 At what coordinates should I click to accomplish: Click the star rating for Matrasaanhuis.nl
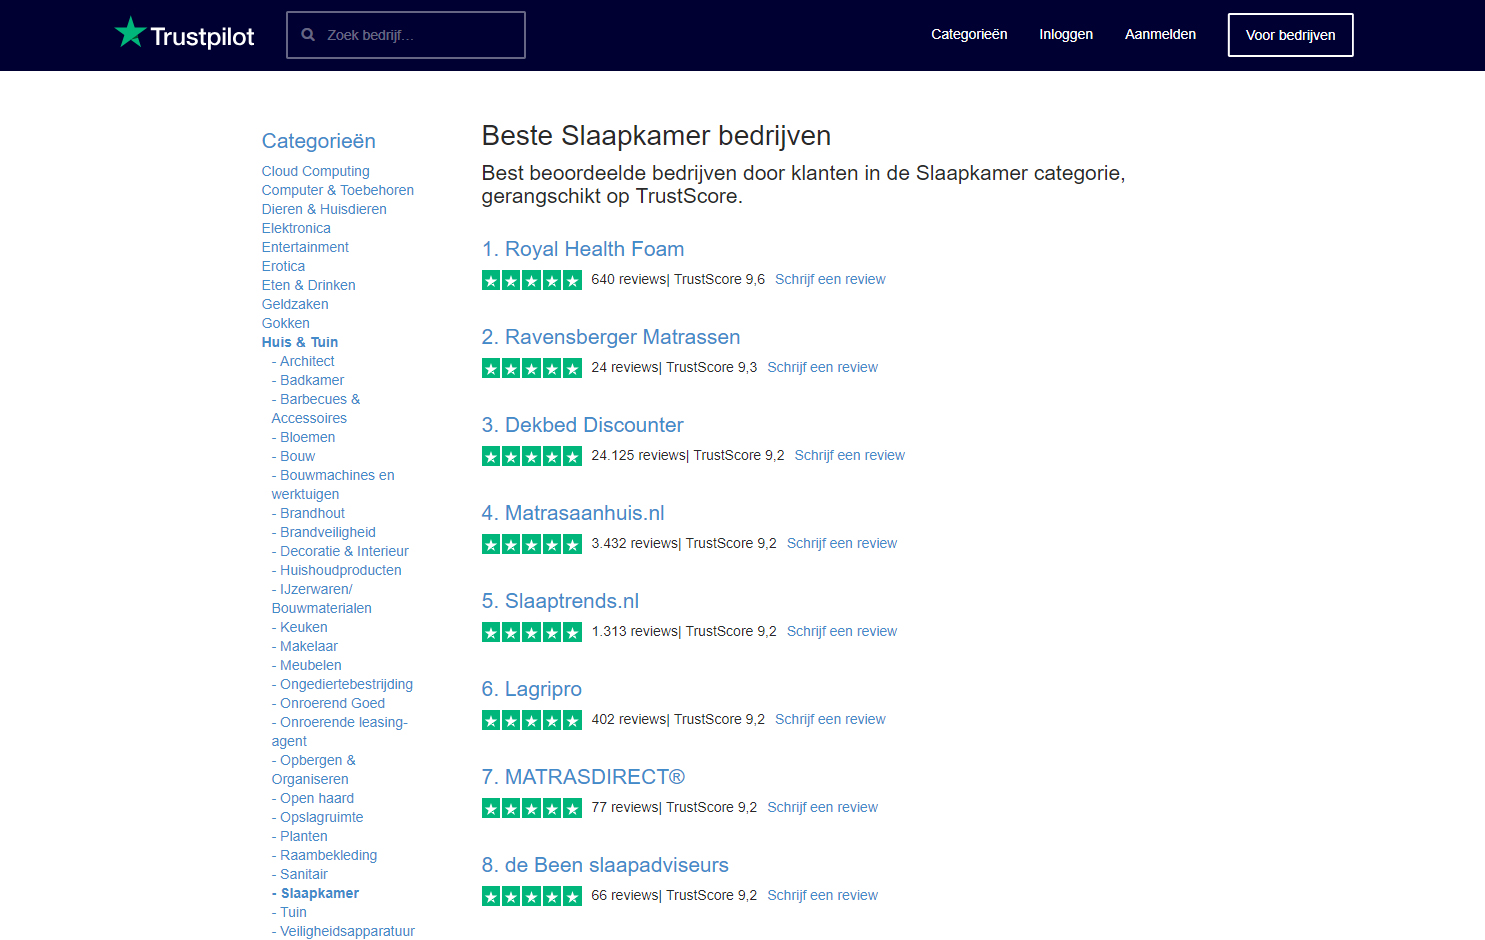(532, 544)
